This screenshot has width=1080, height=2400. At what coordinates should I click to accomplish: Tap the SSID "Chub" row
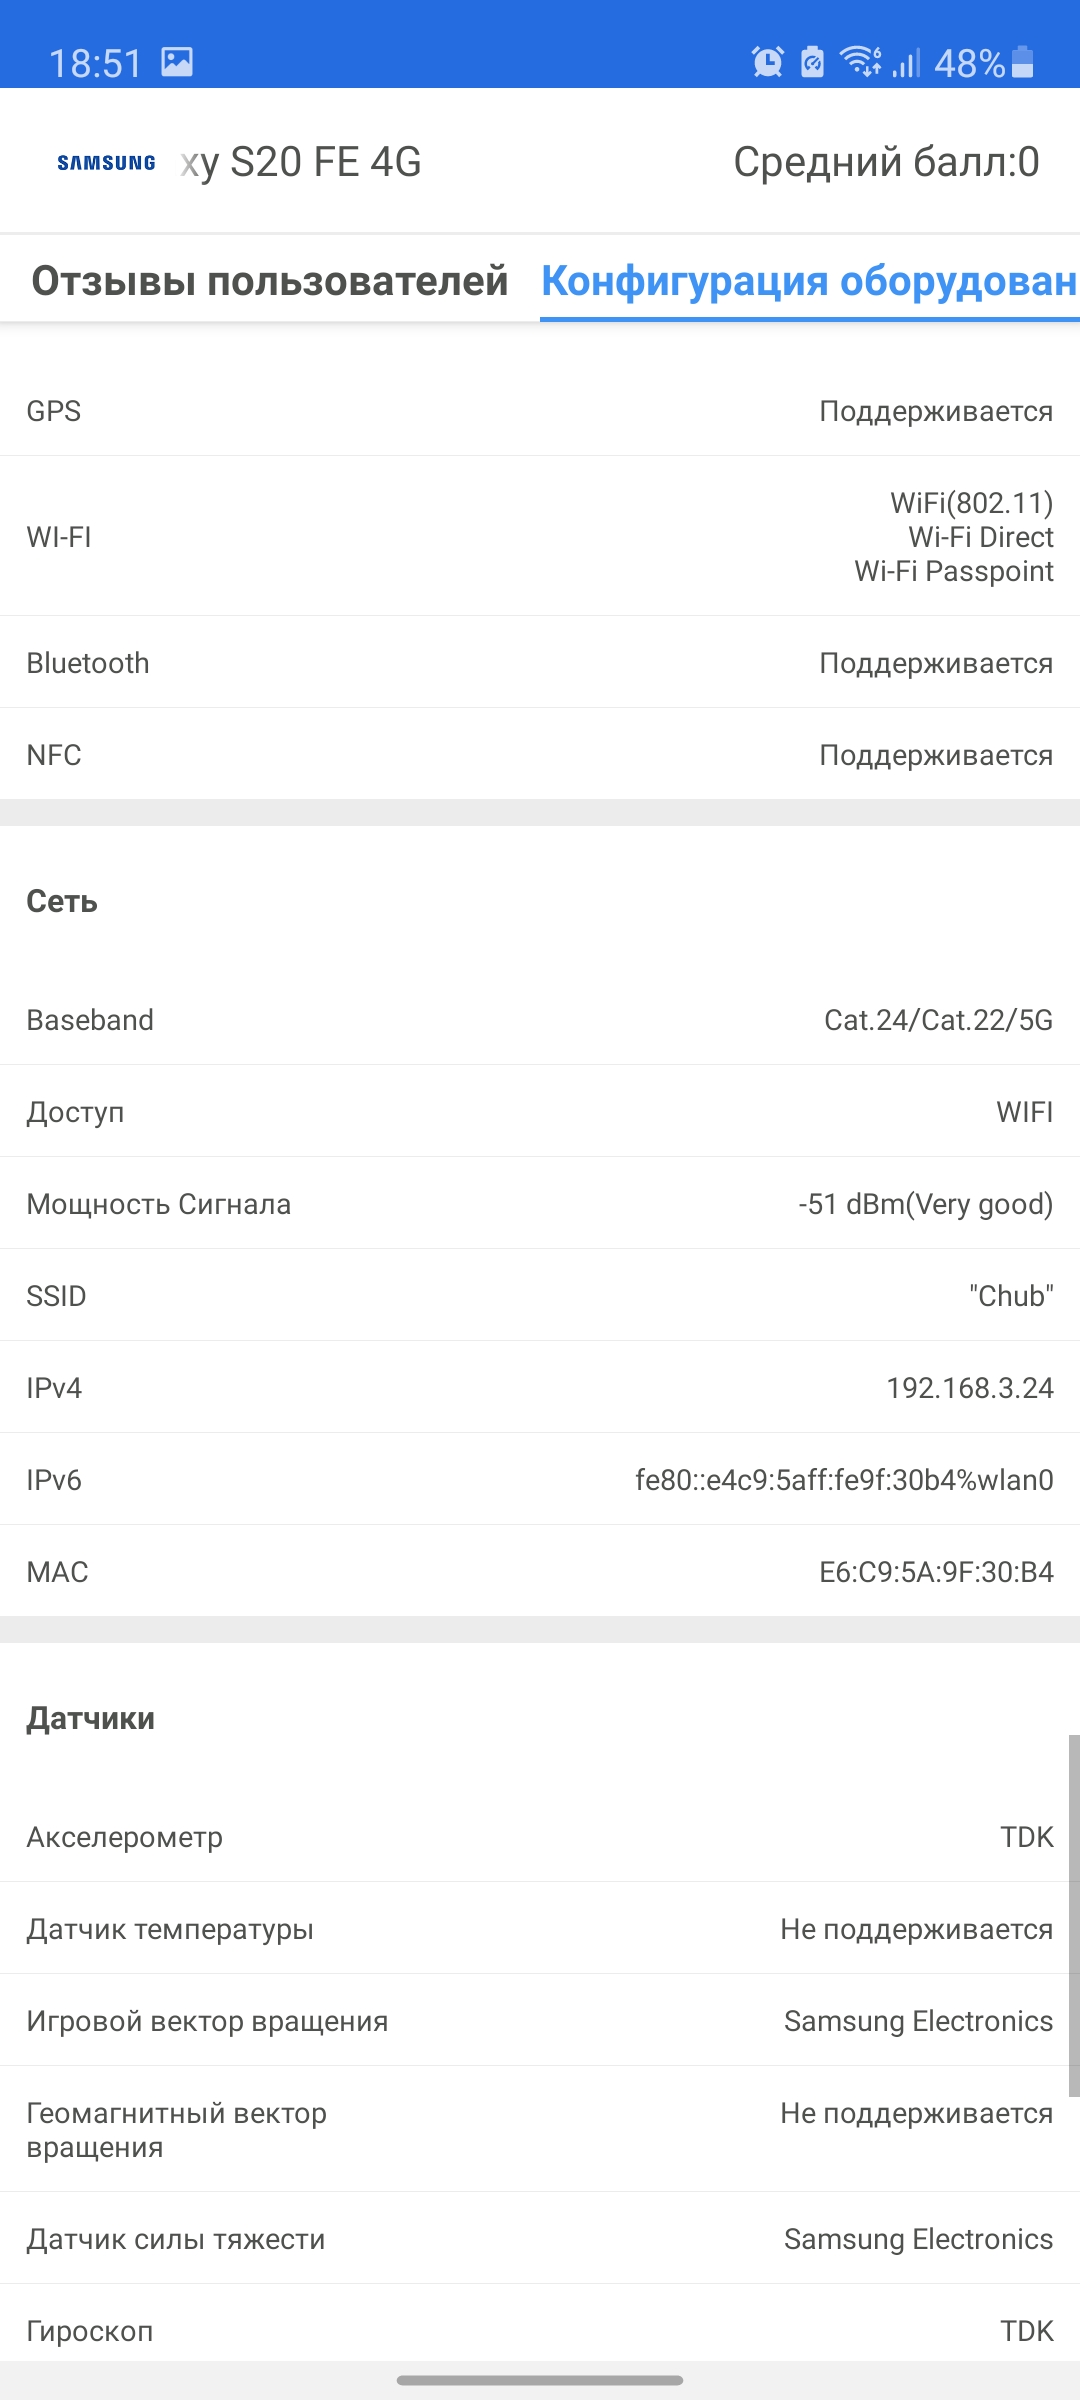click(540, 1296)
